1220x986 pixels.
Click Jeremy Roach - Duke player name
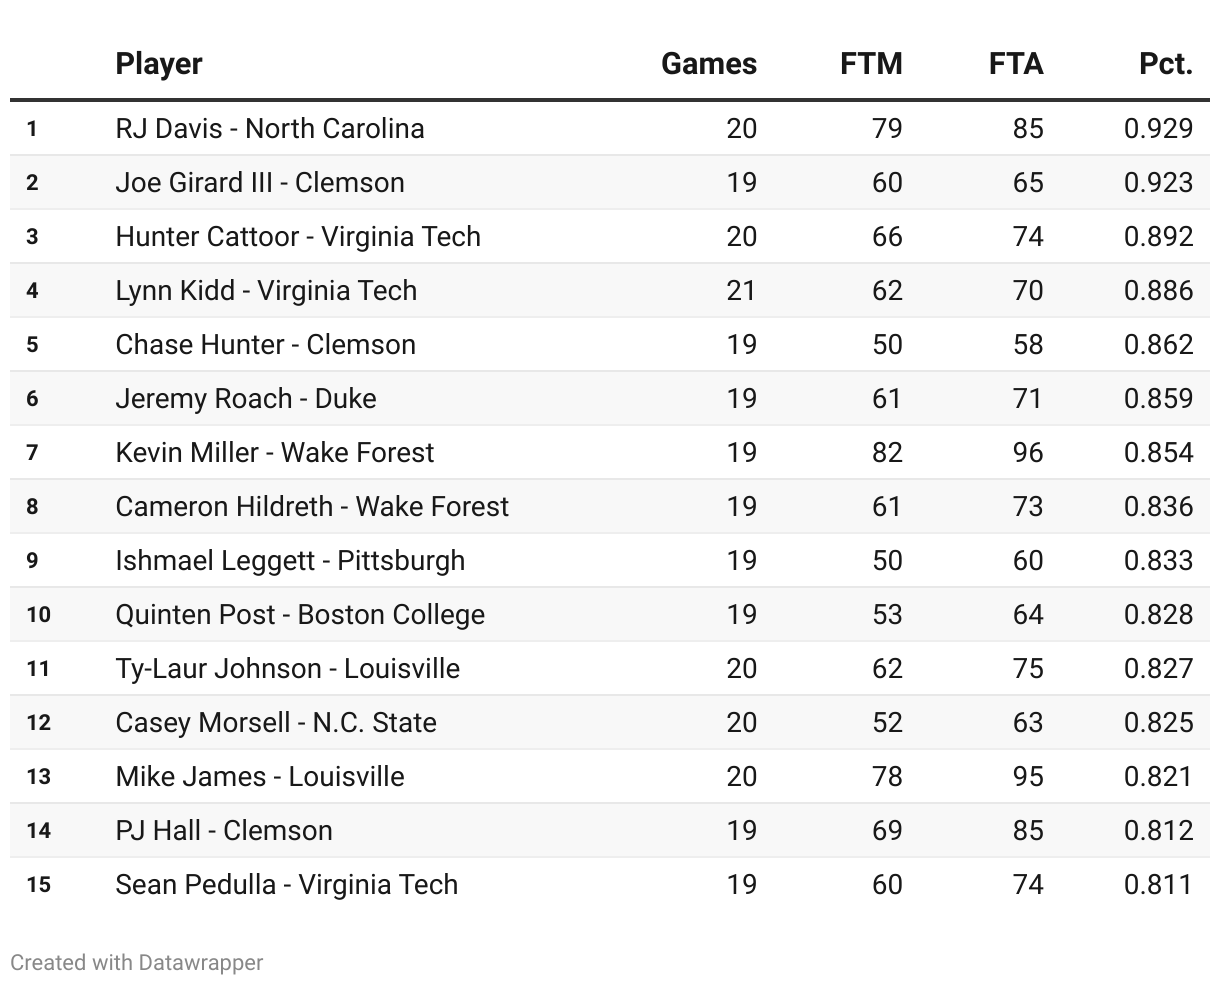246,398
